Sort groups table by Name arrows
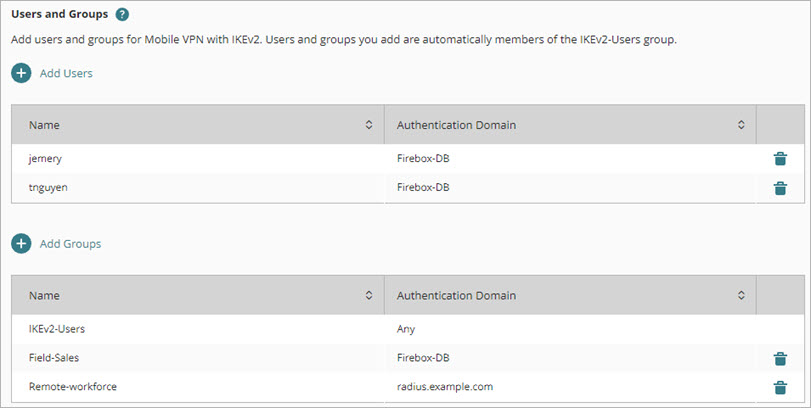This screenshot has width=811, height=408. tap(369, 295)
